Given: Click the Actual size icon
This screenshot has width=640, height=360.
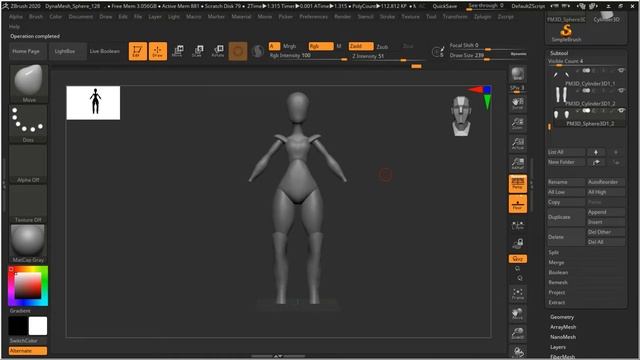Looking at the screenshot, I should point(518,143).
